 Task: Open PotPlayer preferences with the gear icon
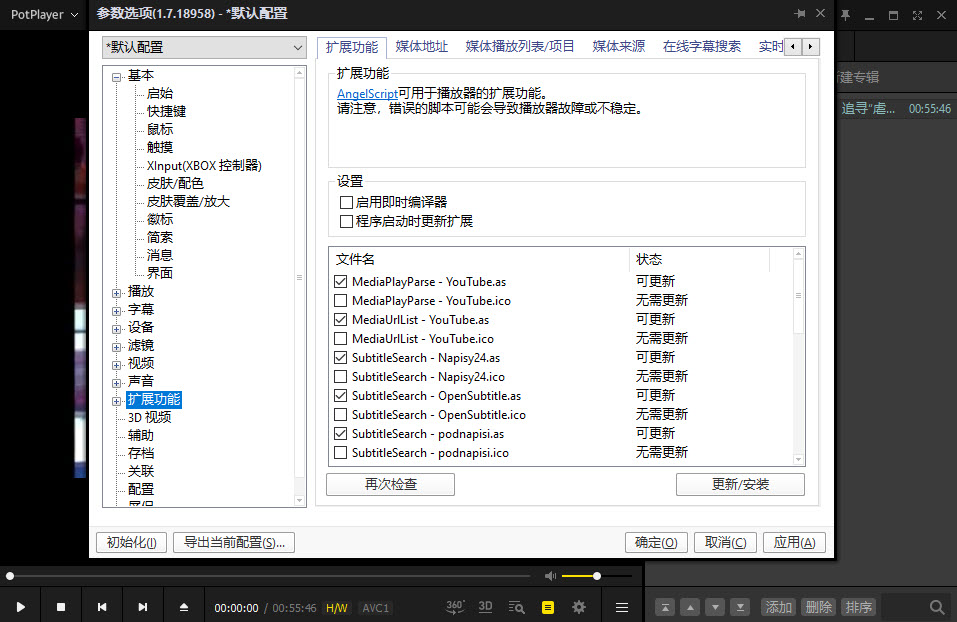coord(578,606)
